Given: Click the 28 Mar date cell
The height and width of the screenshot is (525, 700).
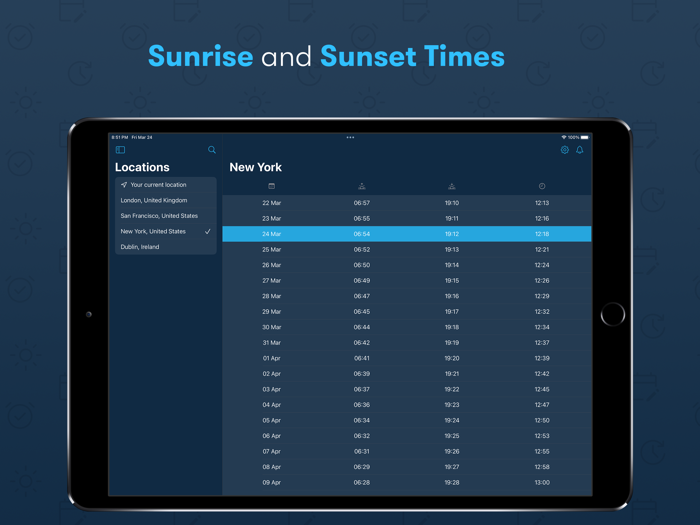Looking at the screenshot, I should tap(271, 296).
